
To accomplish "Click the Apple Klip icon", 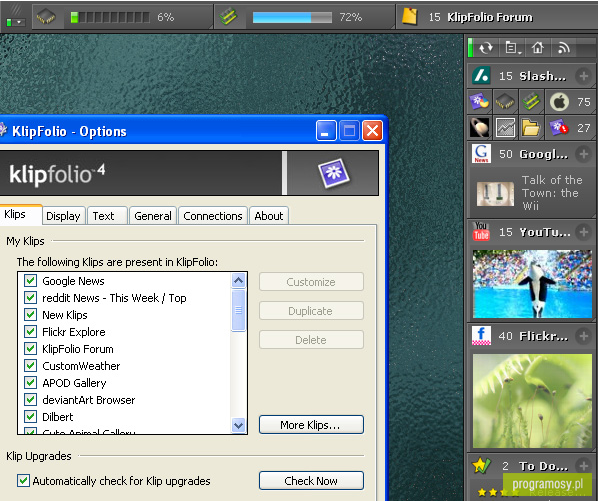I will click(x=559, y=102).
